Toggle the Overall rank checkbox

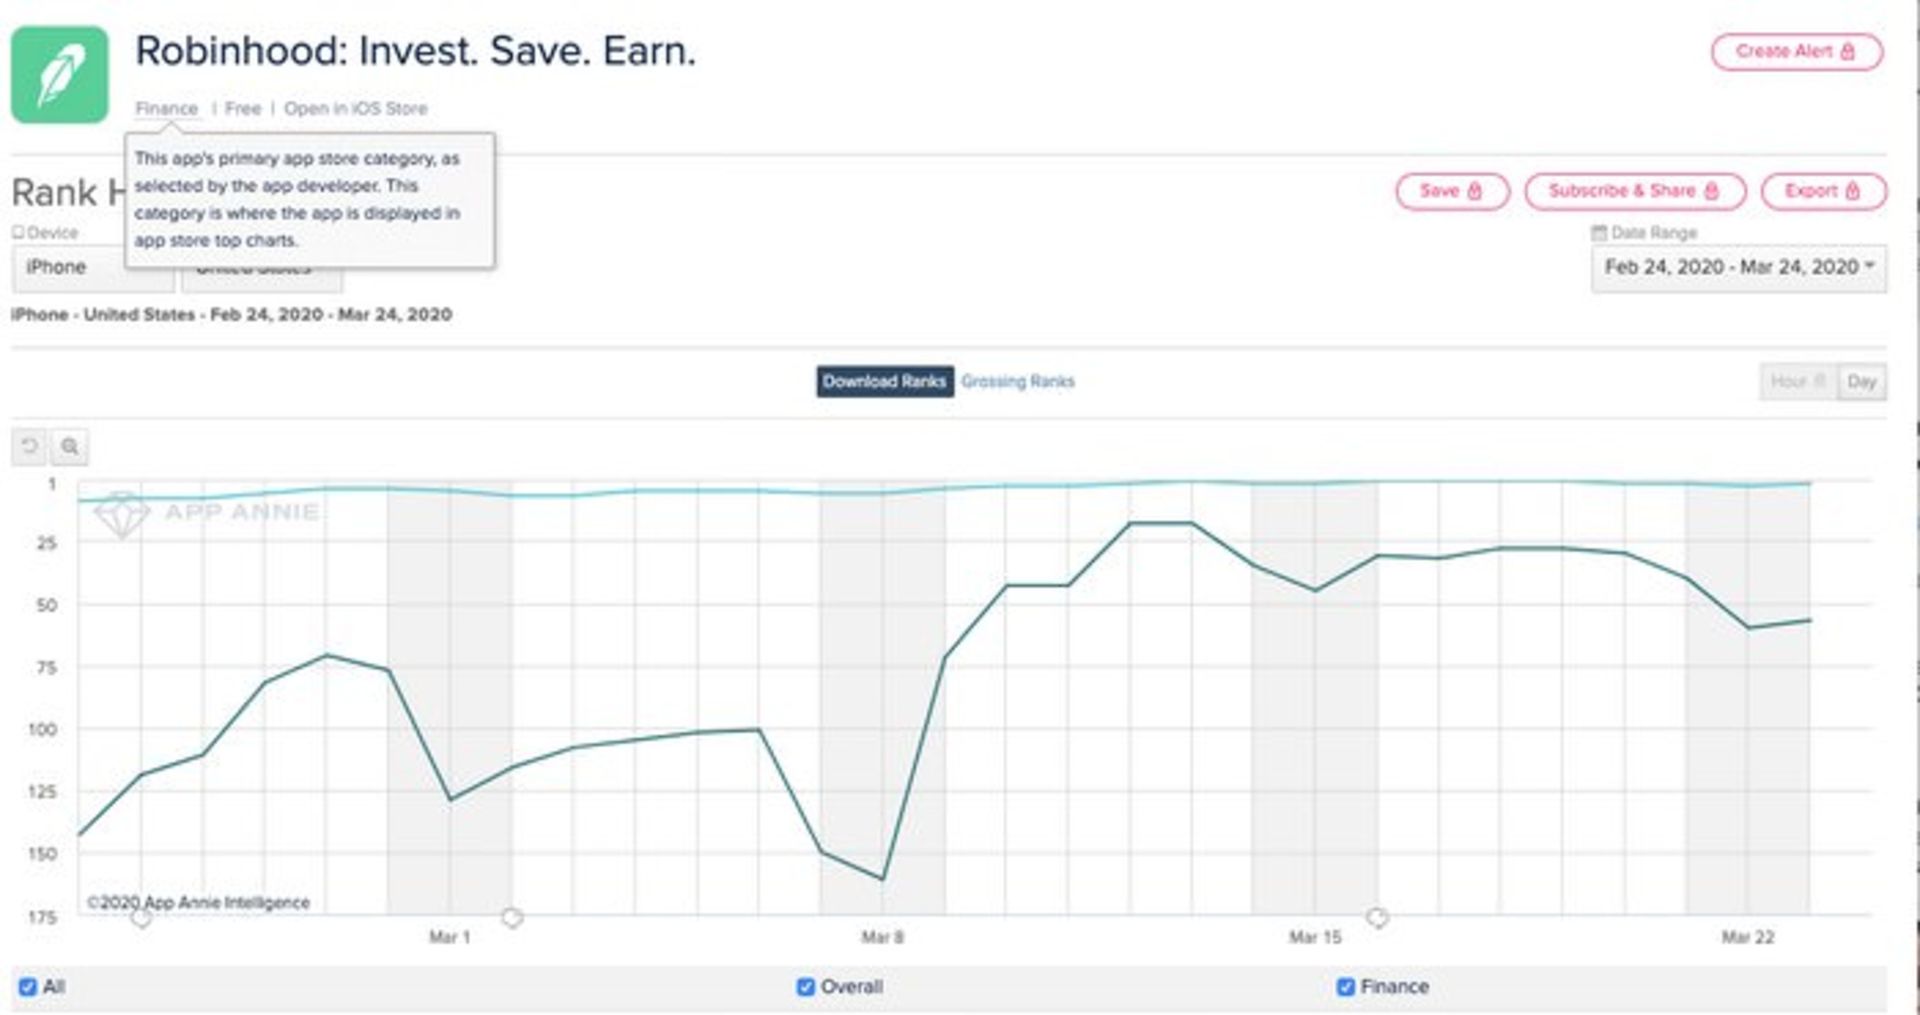click(806, 987)
